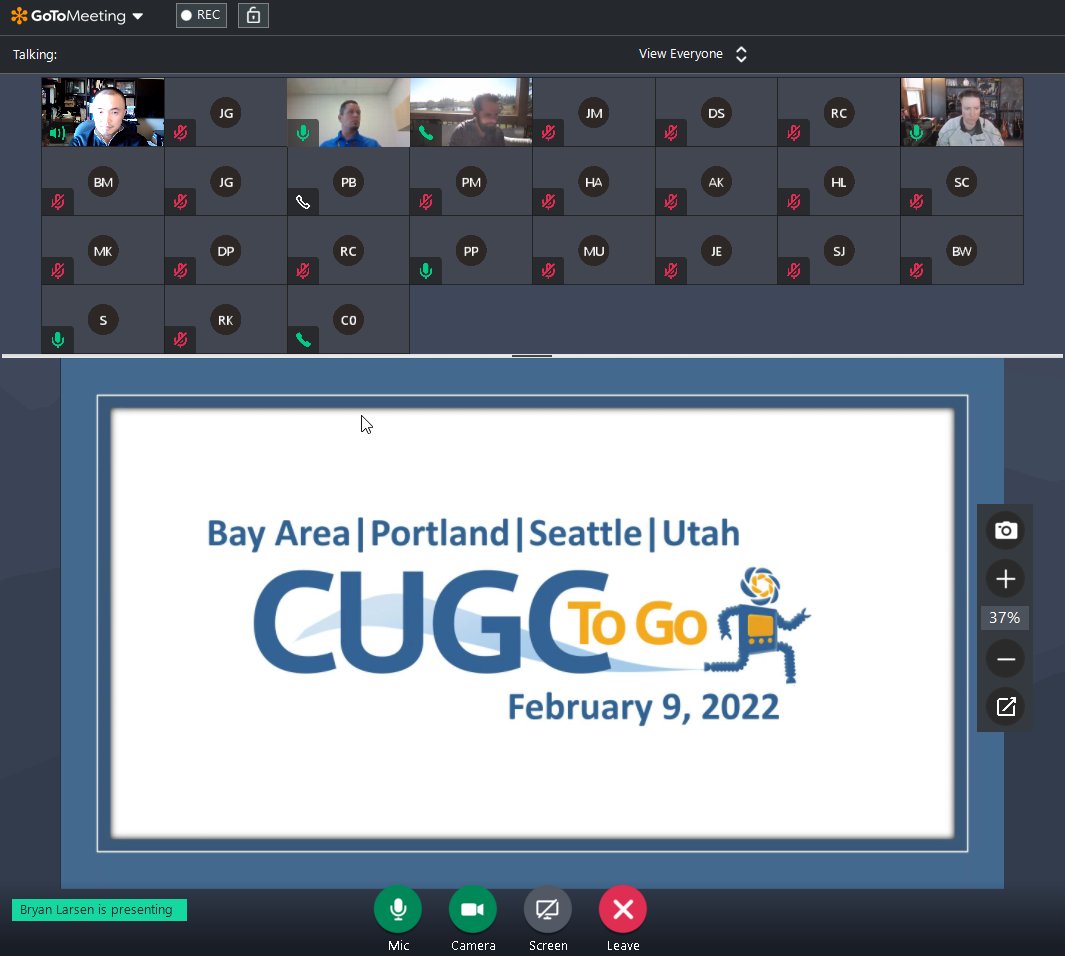Select the outdoor-window webcam thumbnail
The width and height of the screenshot is (1065, 956).
pyautogui.click(x=471, y=112)
